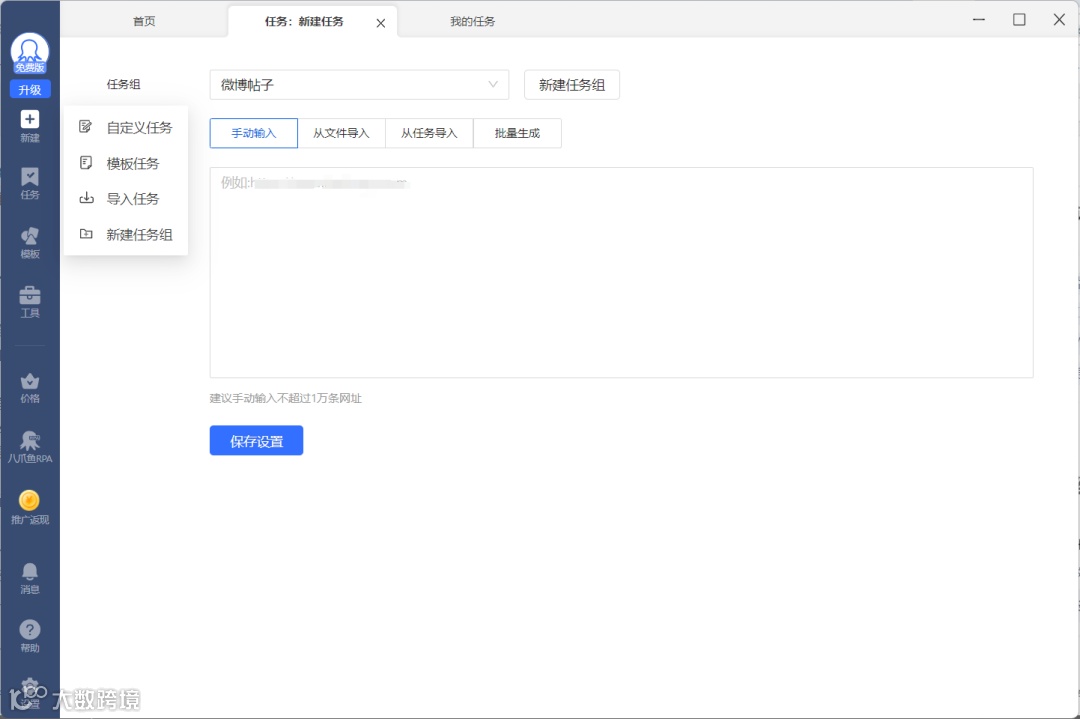
Task: Switch to the 我的任务 tab
Action: click(472, 21)
